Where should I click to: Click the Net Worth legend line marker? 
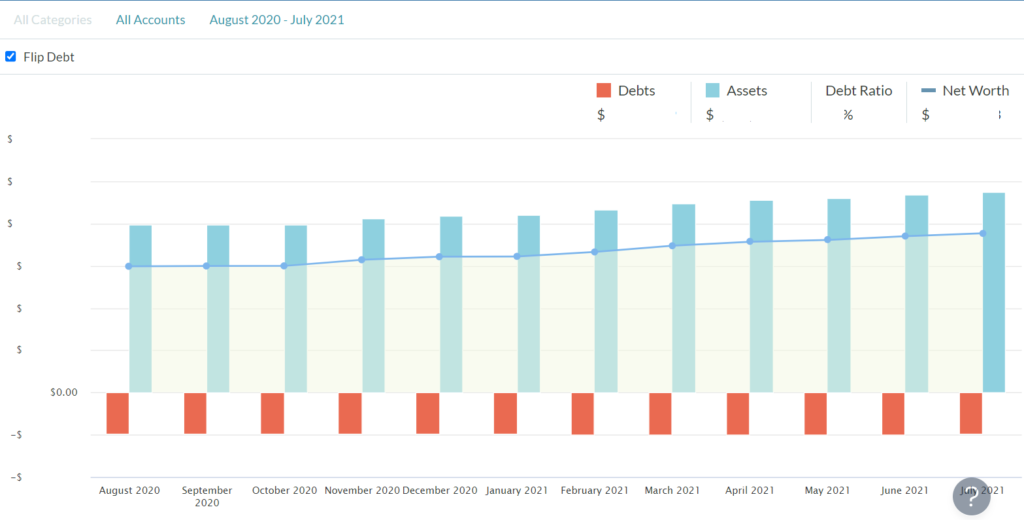click(x=928, y=91)
